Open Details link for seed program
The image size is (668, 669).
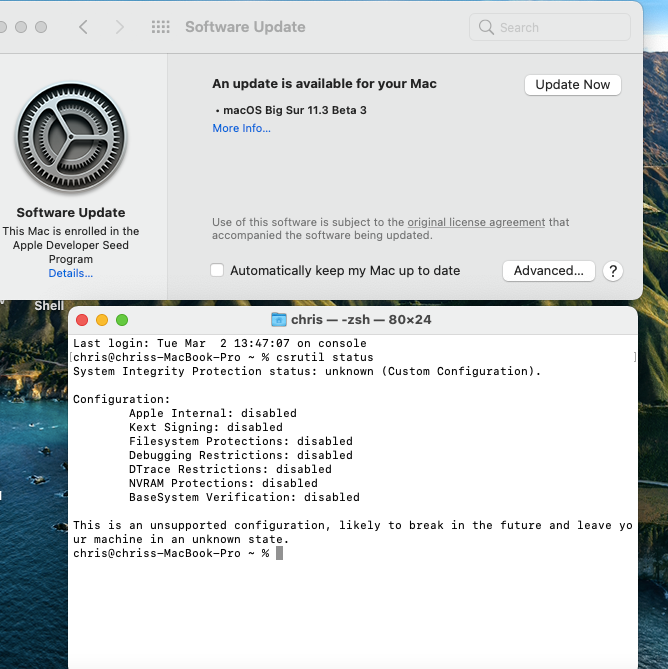click(71, 273)
